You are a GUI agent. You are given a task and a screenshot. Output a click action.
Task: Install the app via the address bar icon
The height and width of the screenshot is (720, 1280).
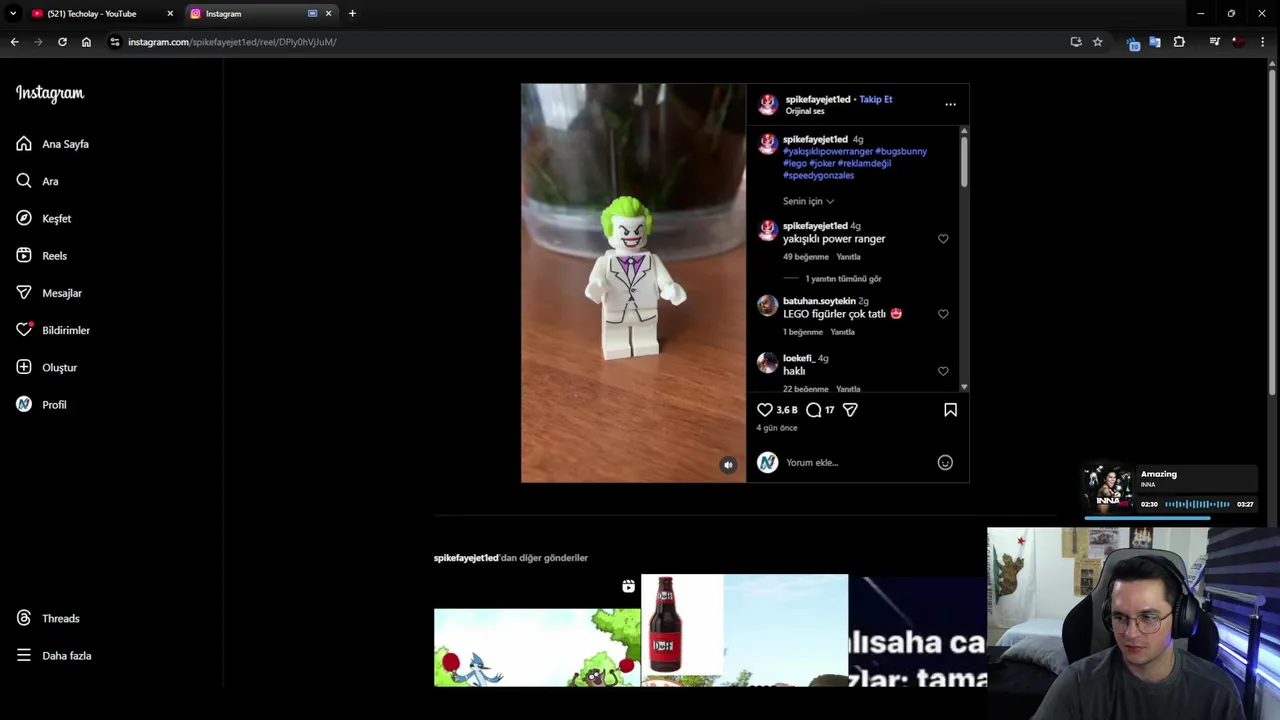point(1076,42)
